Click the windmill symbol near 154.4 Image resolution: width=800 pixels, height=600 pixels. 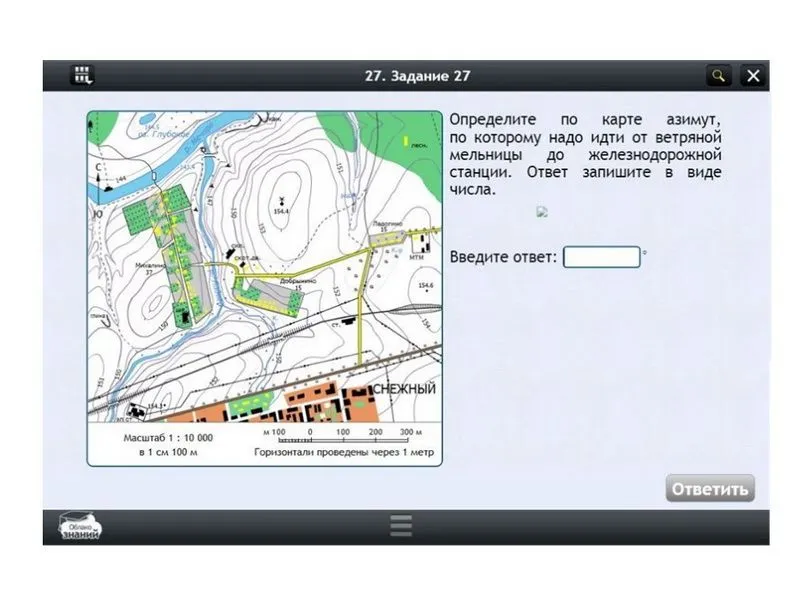click(x=281, y=200)
